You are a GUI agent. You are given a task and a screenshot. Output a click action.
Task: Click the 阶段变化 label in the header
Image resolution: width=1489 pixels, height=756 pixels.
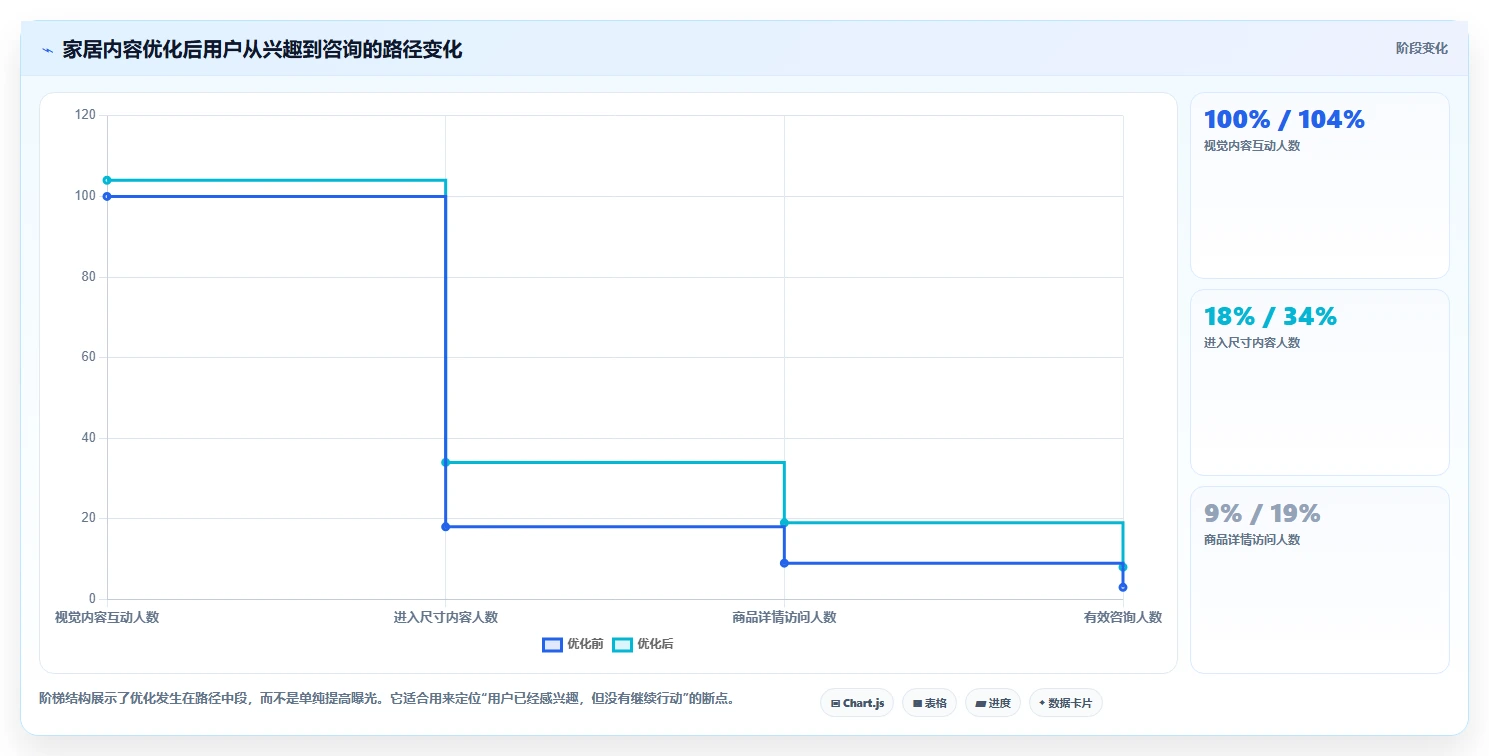[1421, 48]
